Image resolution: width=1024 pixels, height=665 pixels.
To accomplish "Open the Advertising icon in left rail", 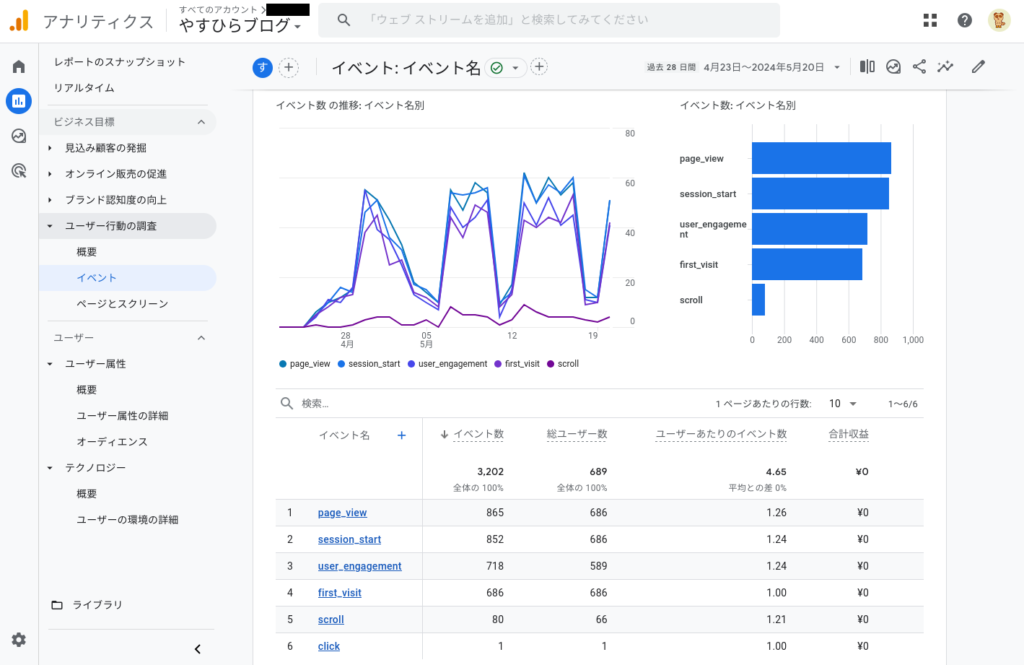I will [18, 171].
